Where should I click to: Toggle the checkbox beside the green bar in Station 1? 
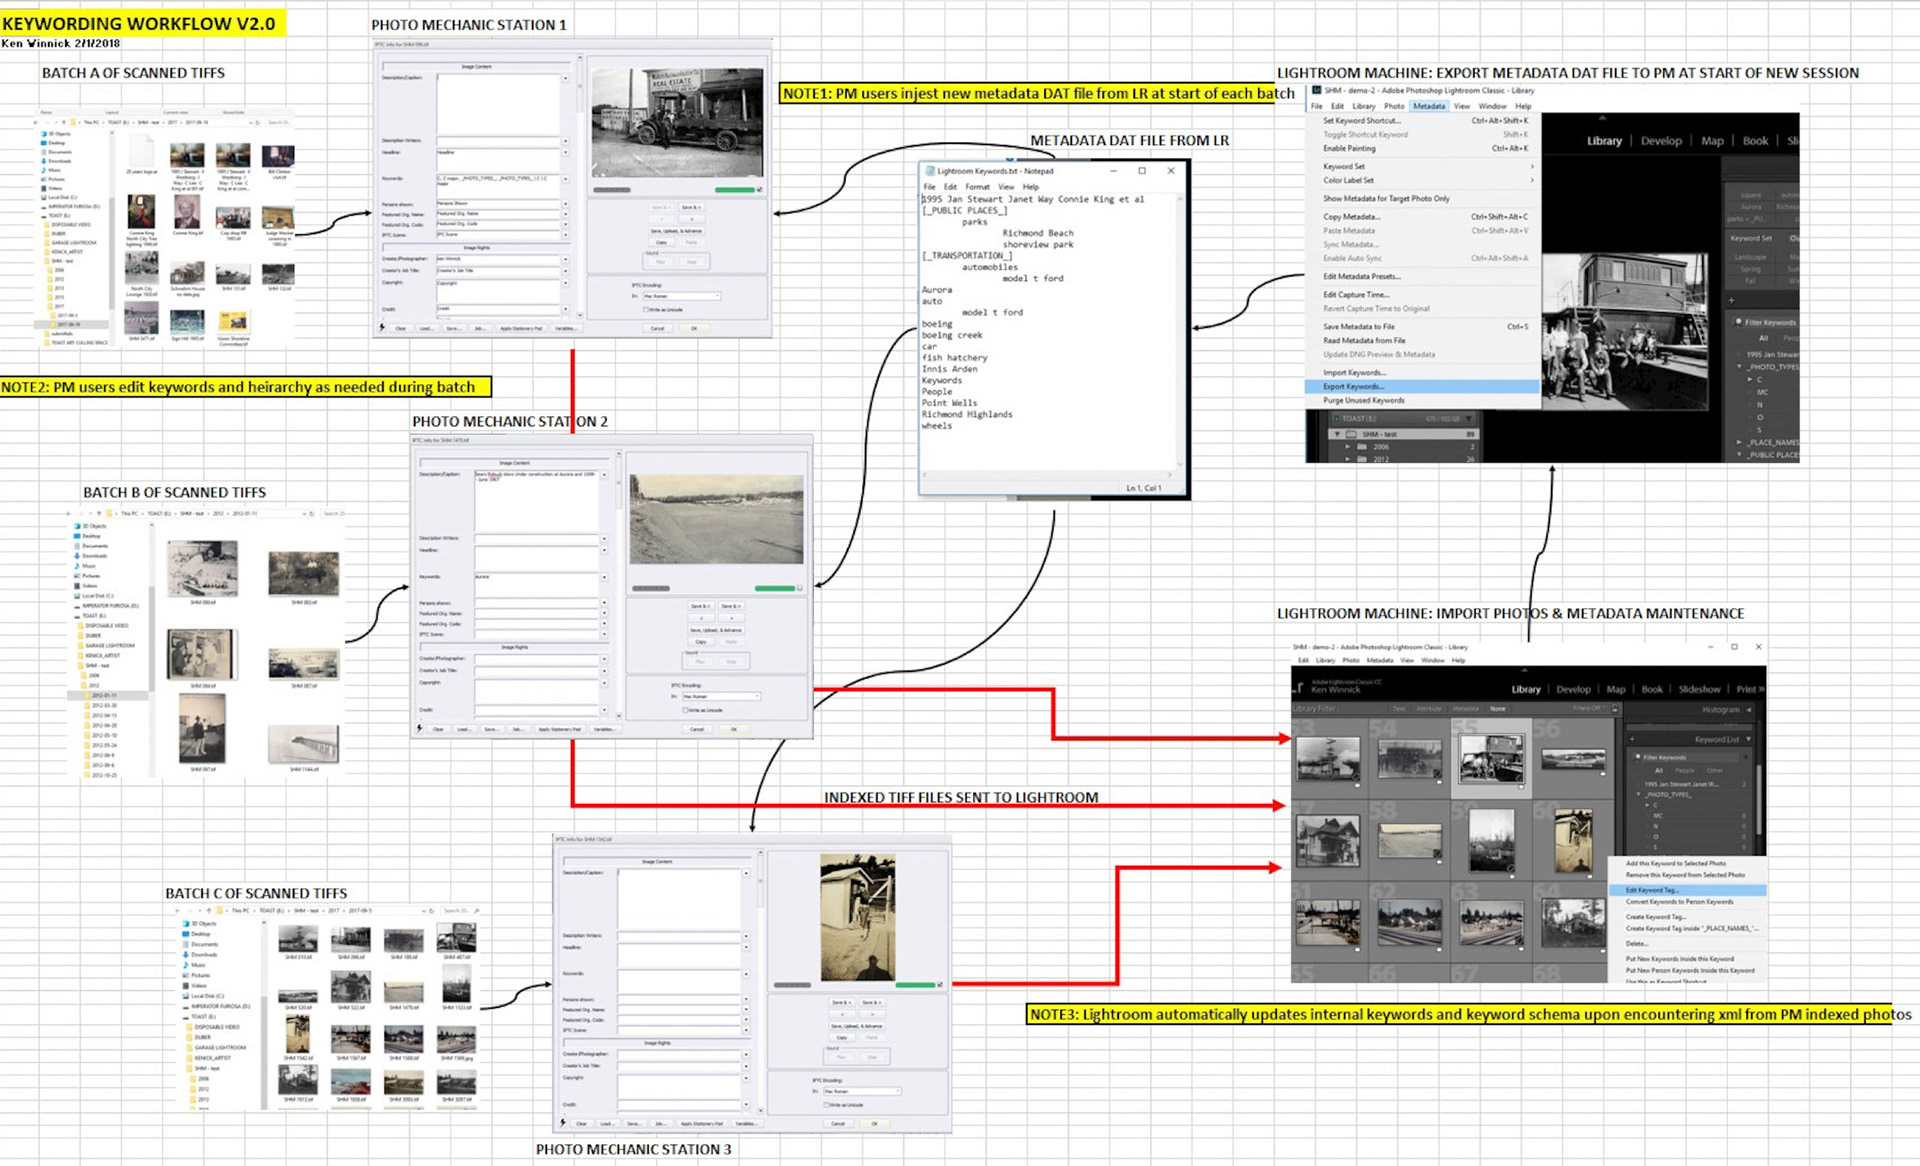pos(759,190)
